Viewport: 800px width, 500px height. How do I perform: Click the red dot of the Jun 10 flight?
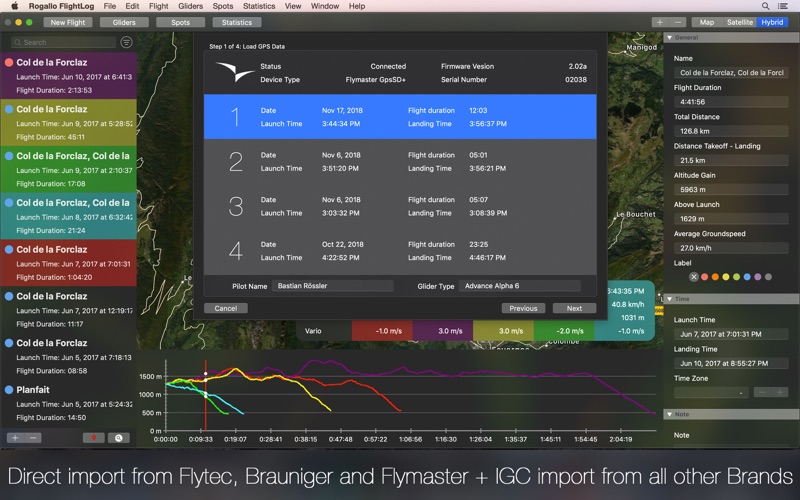(x=9, y=62)
